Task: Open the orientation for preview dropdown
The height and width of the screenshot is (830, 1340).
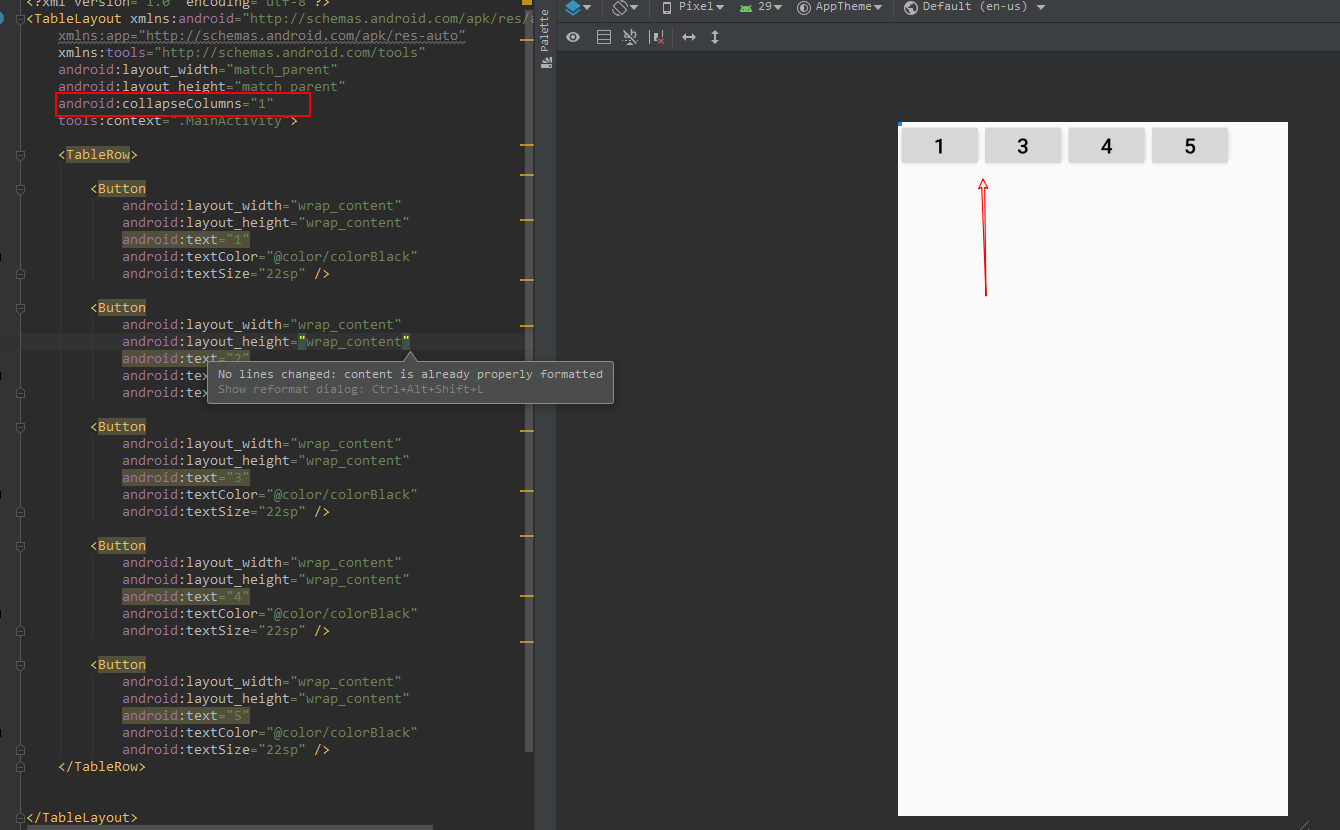Action: point(625,7)
